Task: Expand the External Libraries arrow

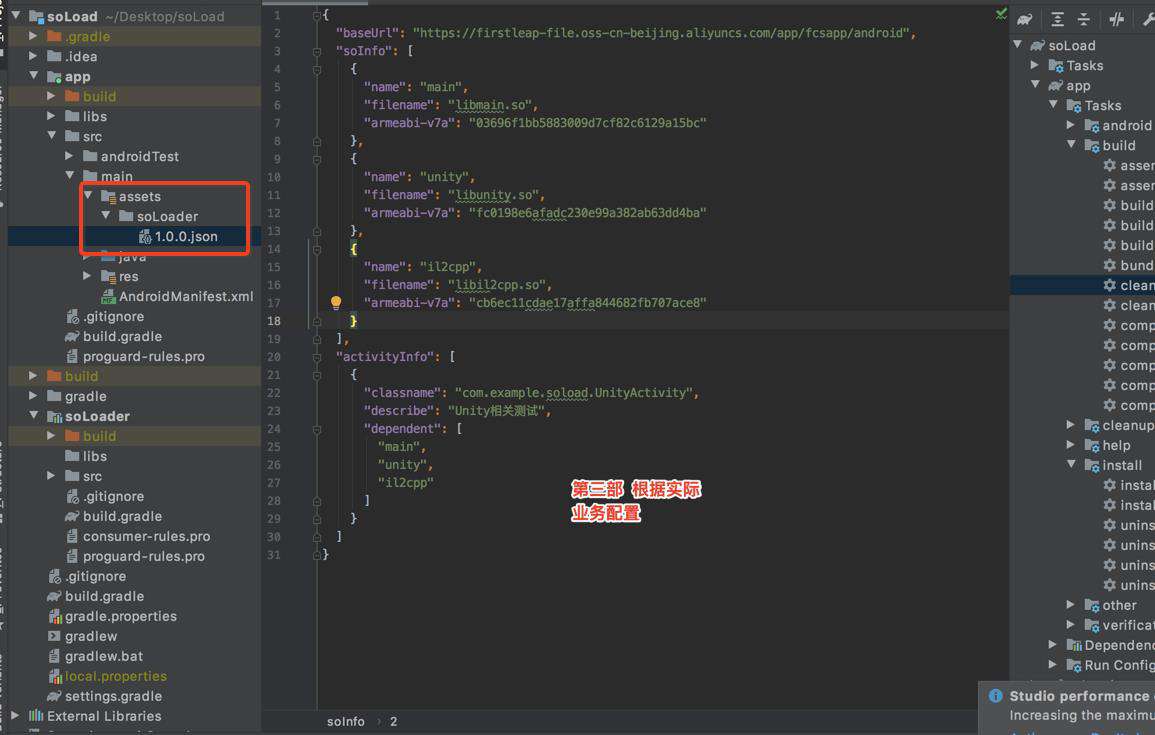Action: click(15, 715)
